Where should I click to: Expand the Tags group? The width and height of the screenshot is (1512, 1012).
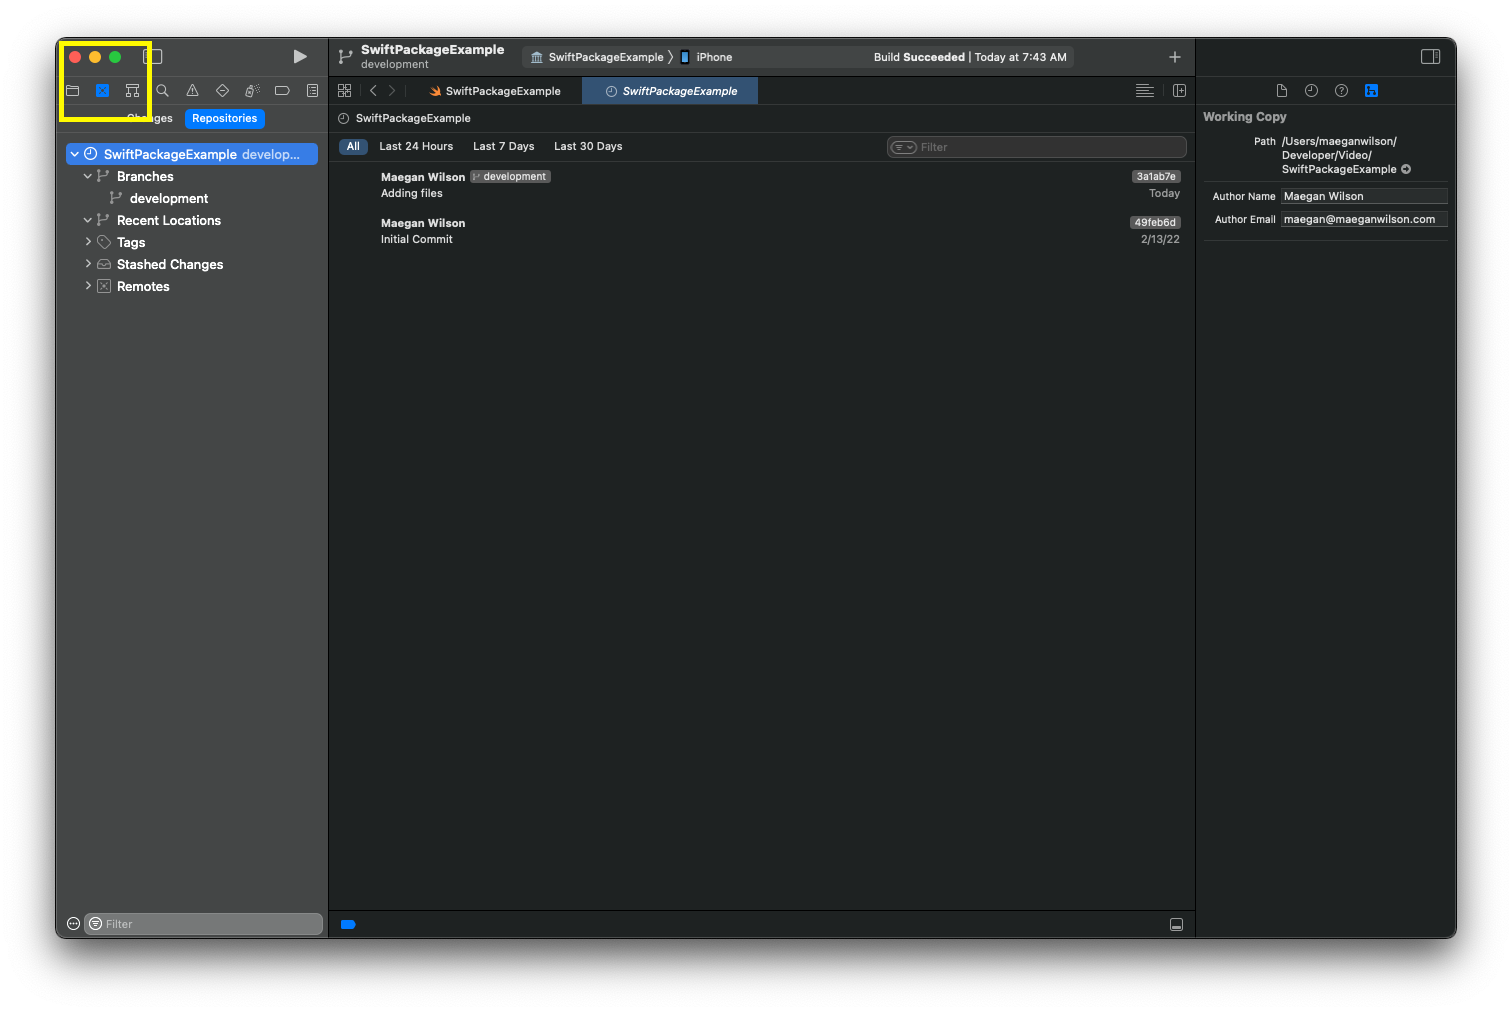88,242
